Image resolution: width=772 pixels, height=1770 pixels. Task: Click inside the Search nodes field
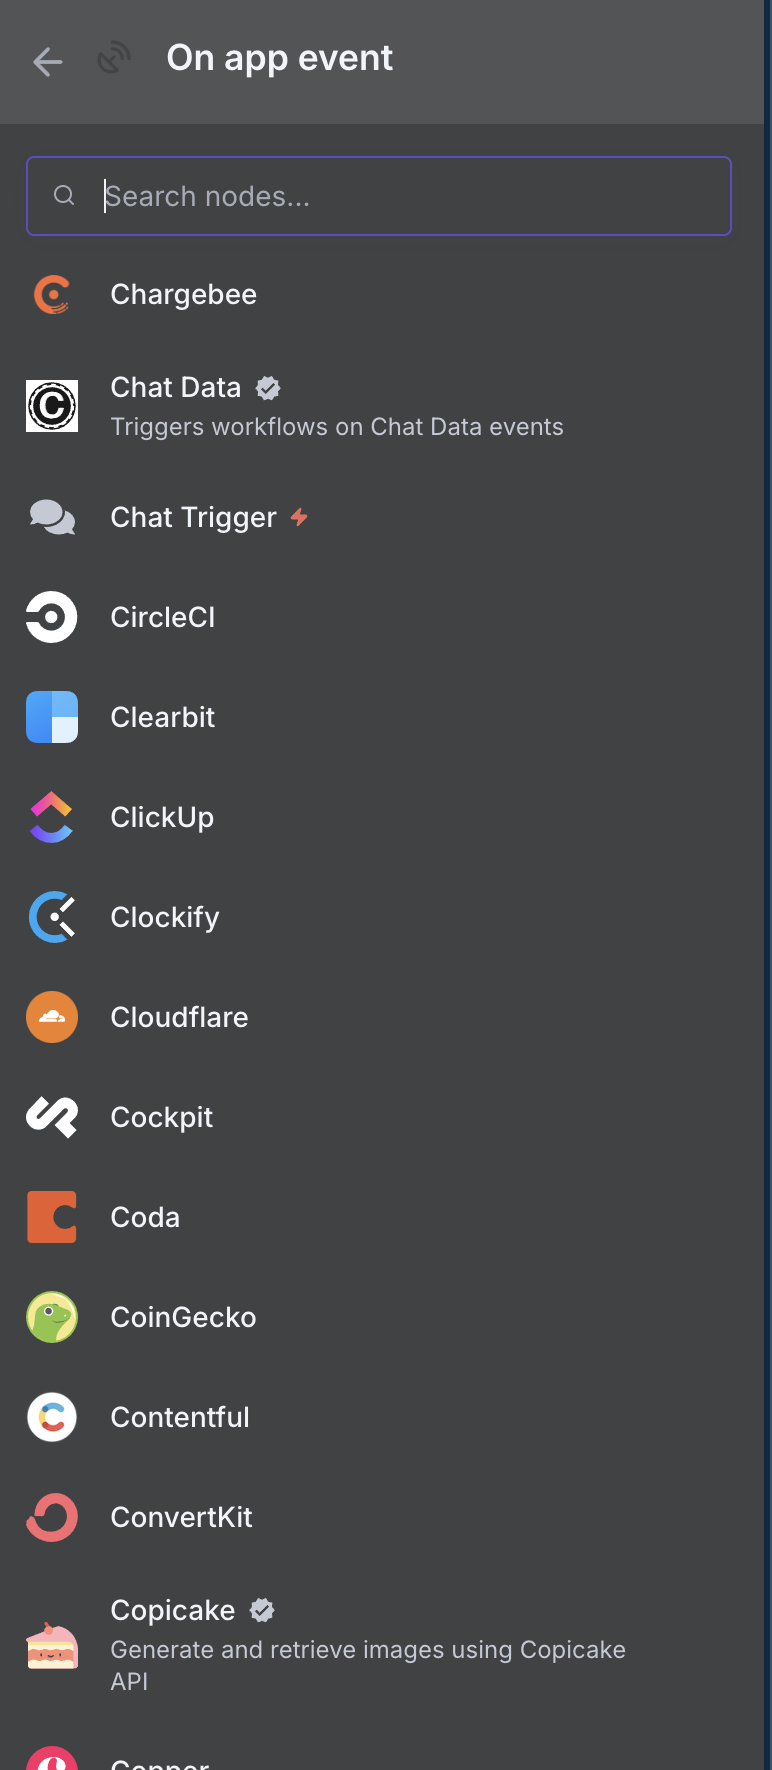[x=379, y=196]
